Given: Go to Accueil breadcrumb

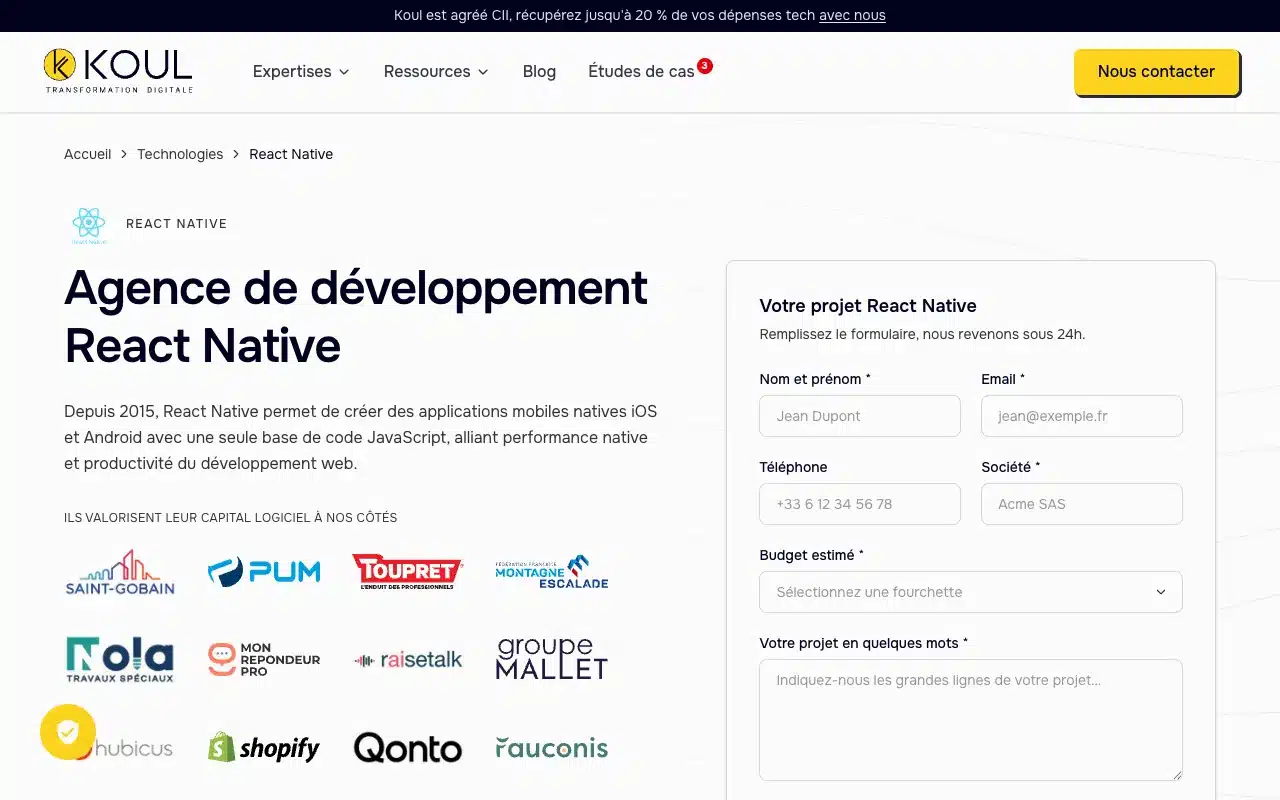Looking at the screenshot, I should [88, 154].
